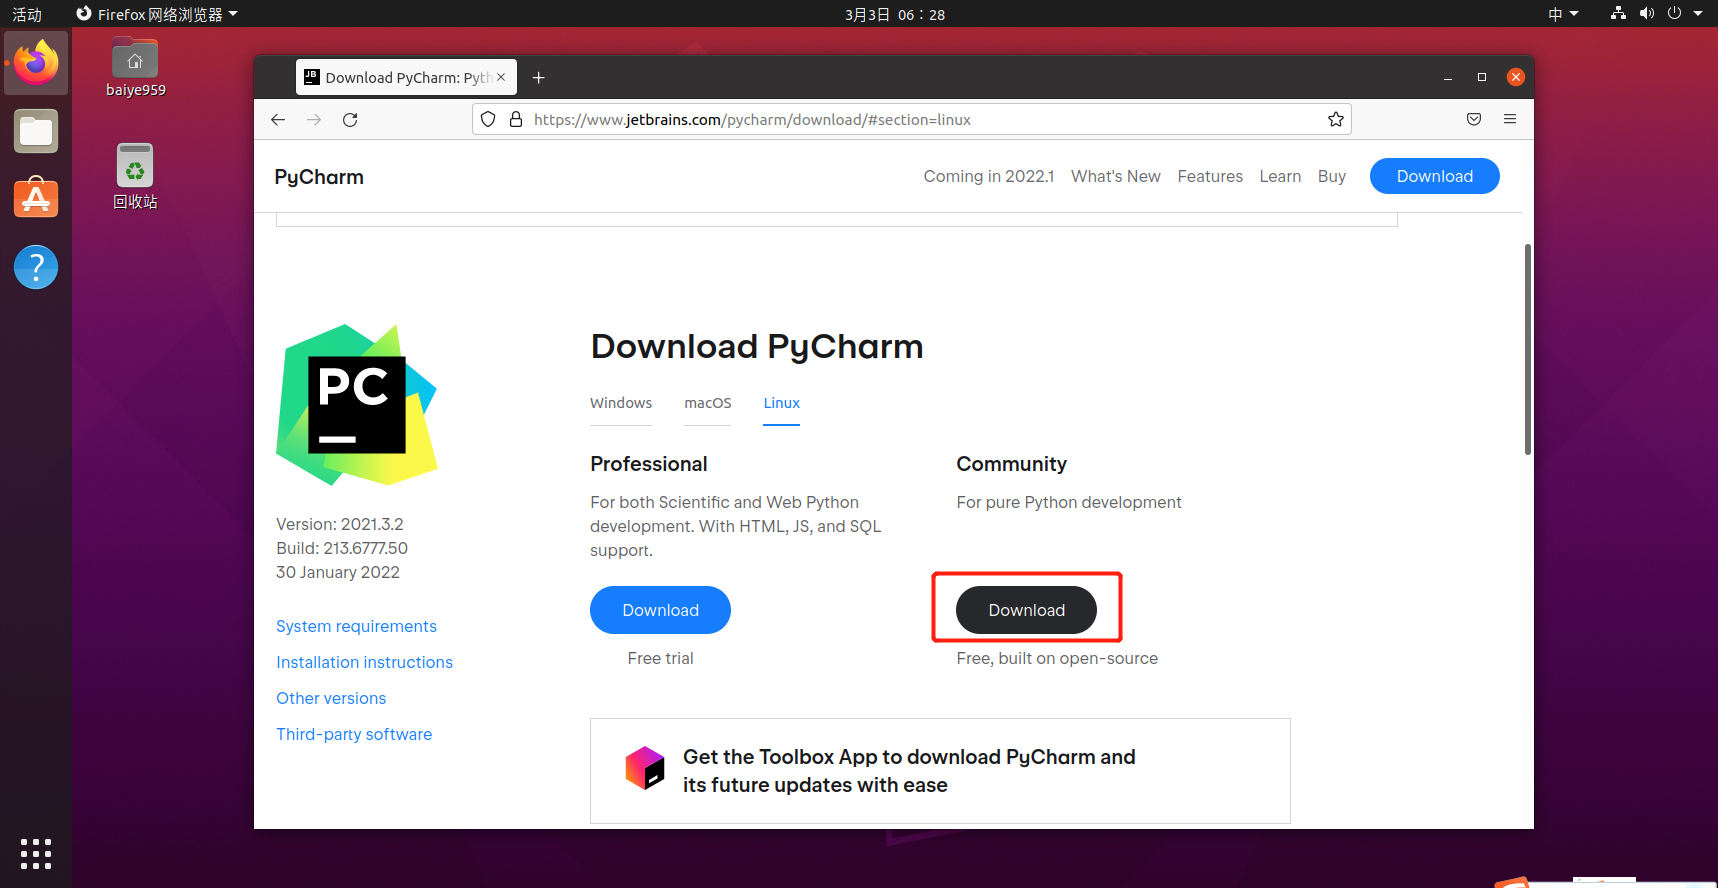Open the Firefox hamburger menu
The width and height of the screenshot is (1718, 888).
click(1510, 120)
